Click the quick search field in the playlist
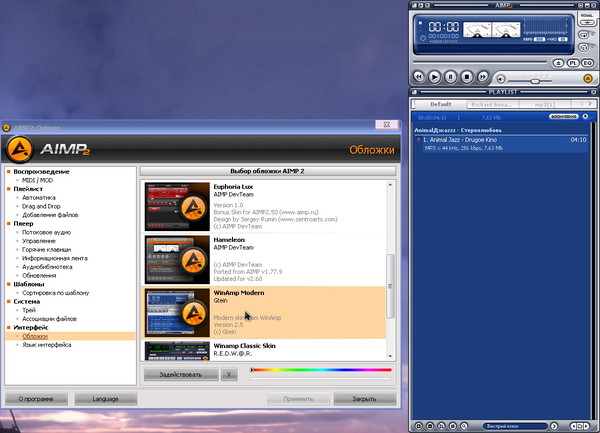The width and height of the screenshot is (600, 433). point(515,426)
